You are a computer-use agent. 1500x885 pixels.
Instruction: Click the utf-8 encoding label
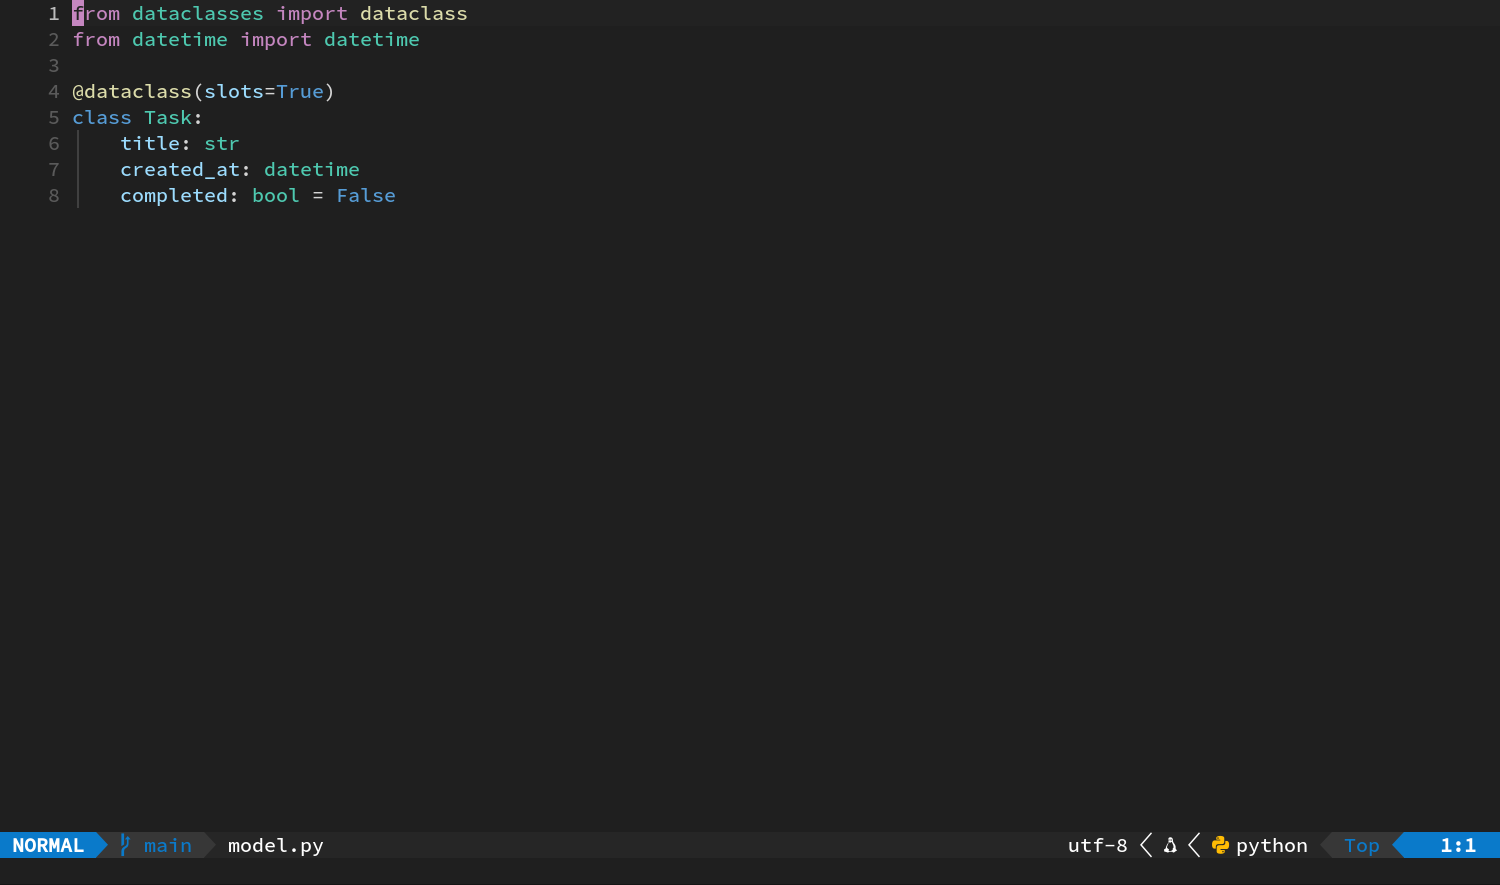(1097, 845)
